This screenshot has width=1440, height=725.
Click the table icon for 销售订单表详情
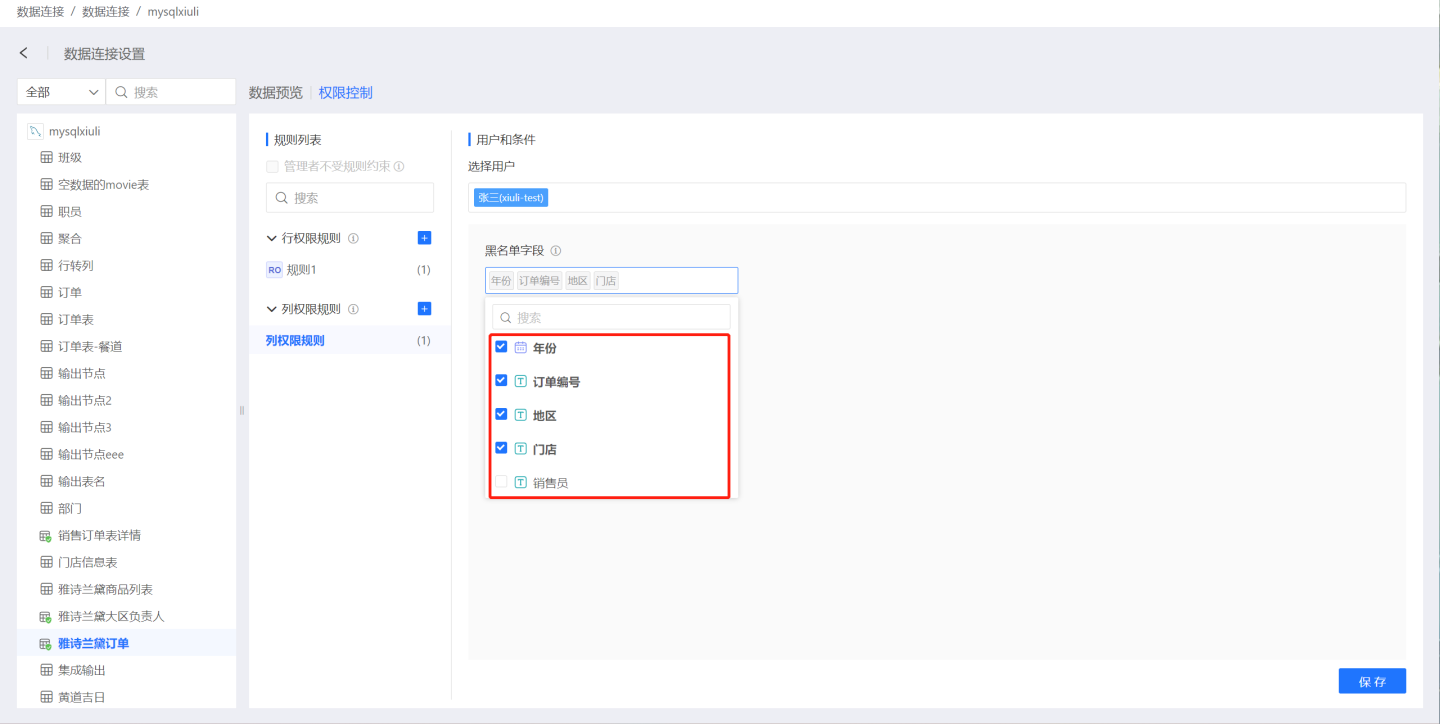point(46,536)
